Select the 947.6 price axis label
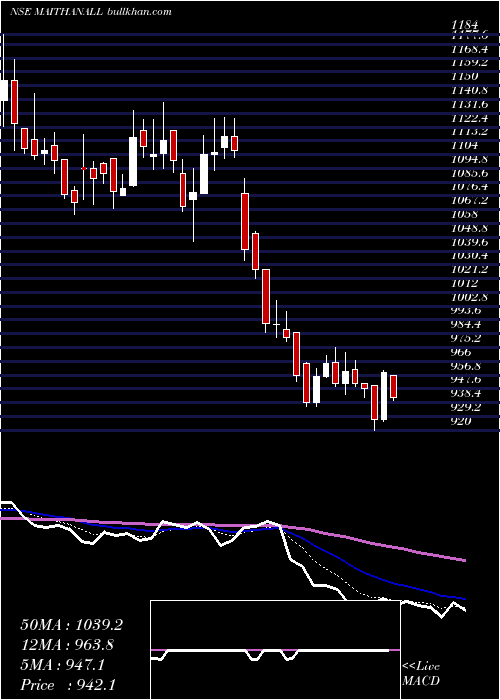 467,380
